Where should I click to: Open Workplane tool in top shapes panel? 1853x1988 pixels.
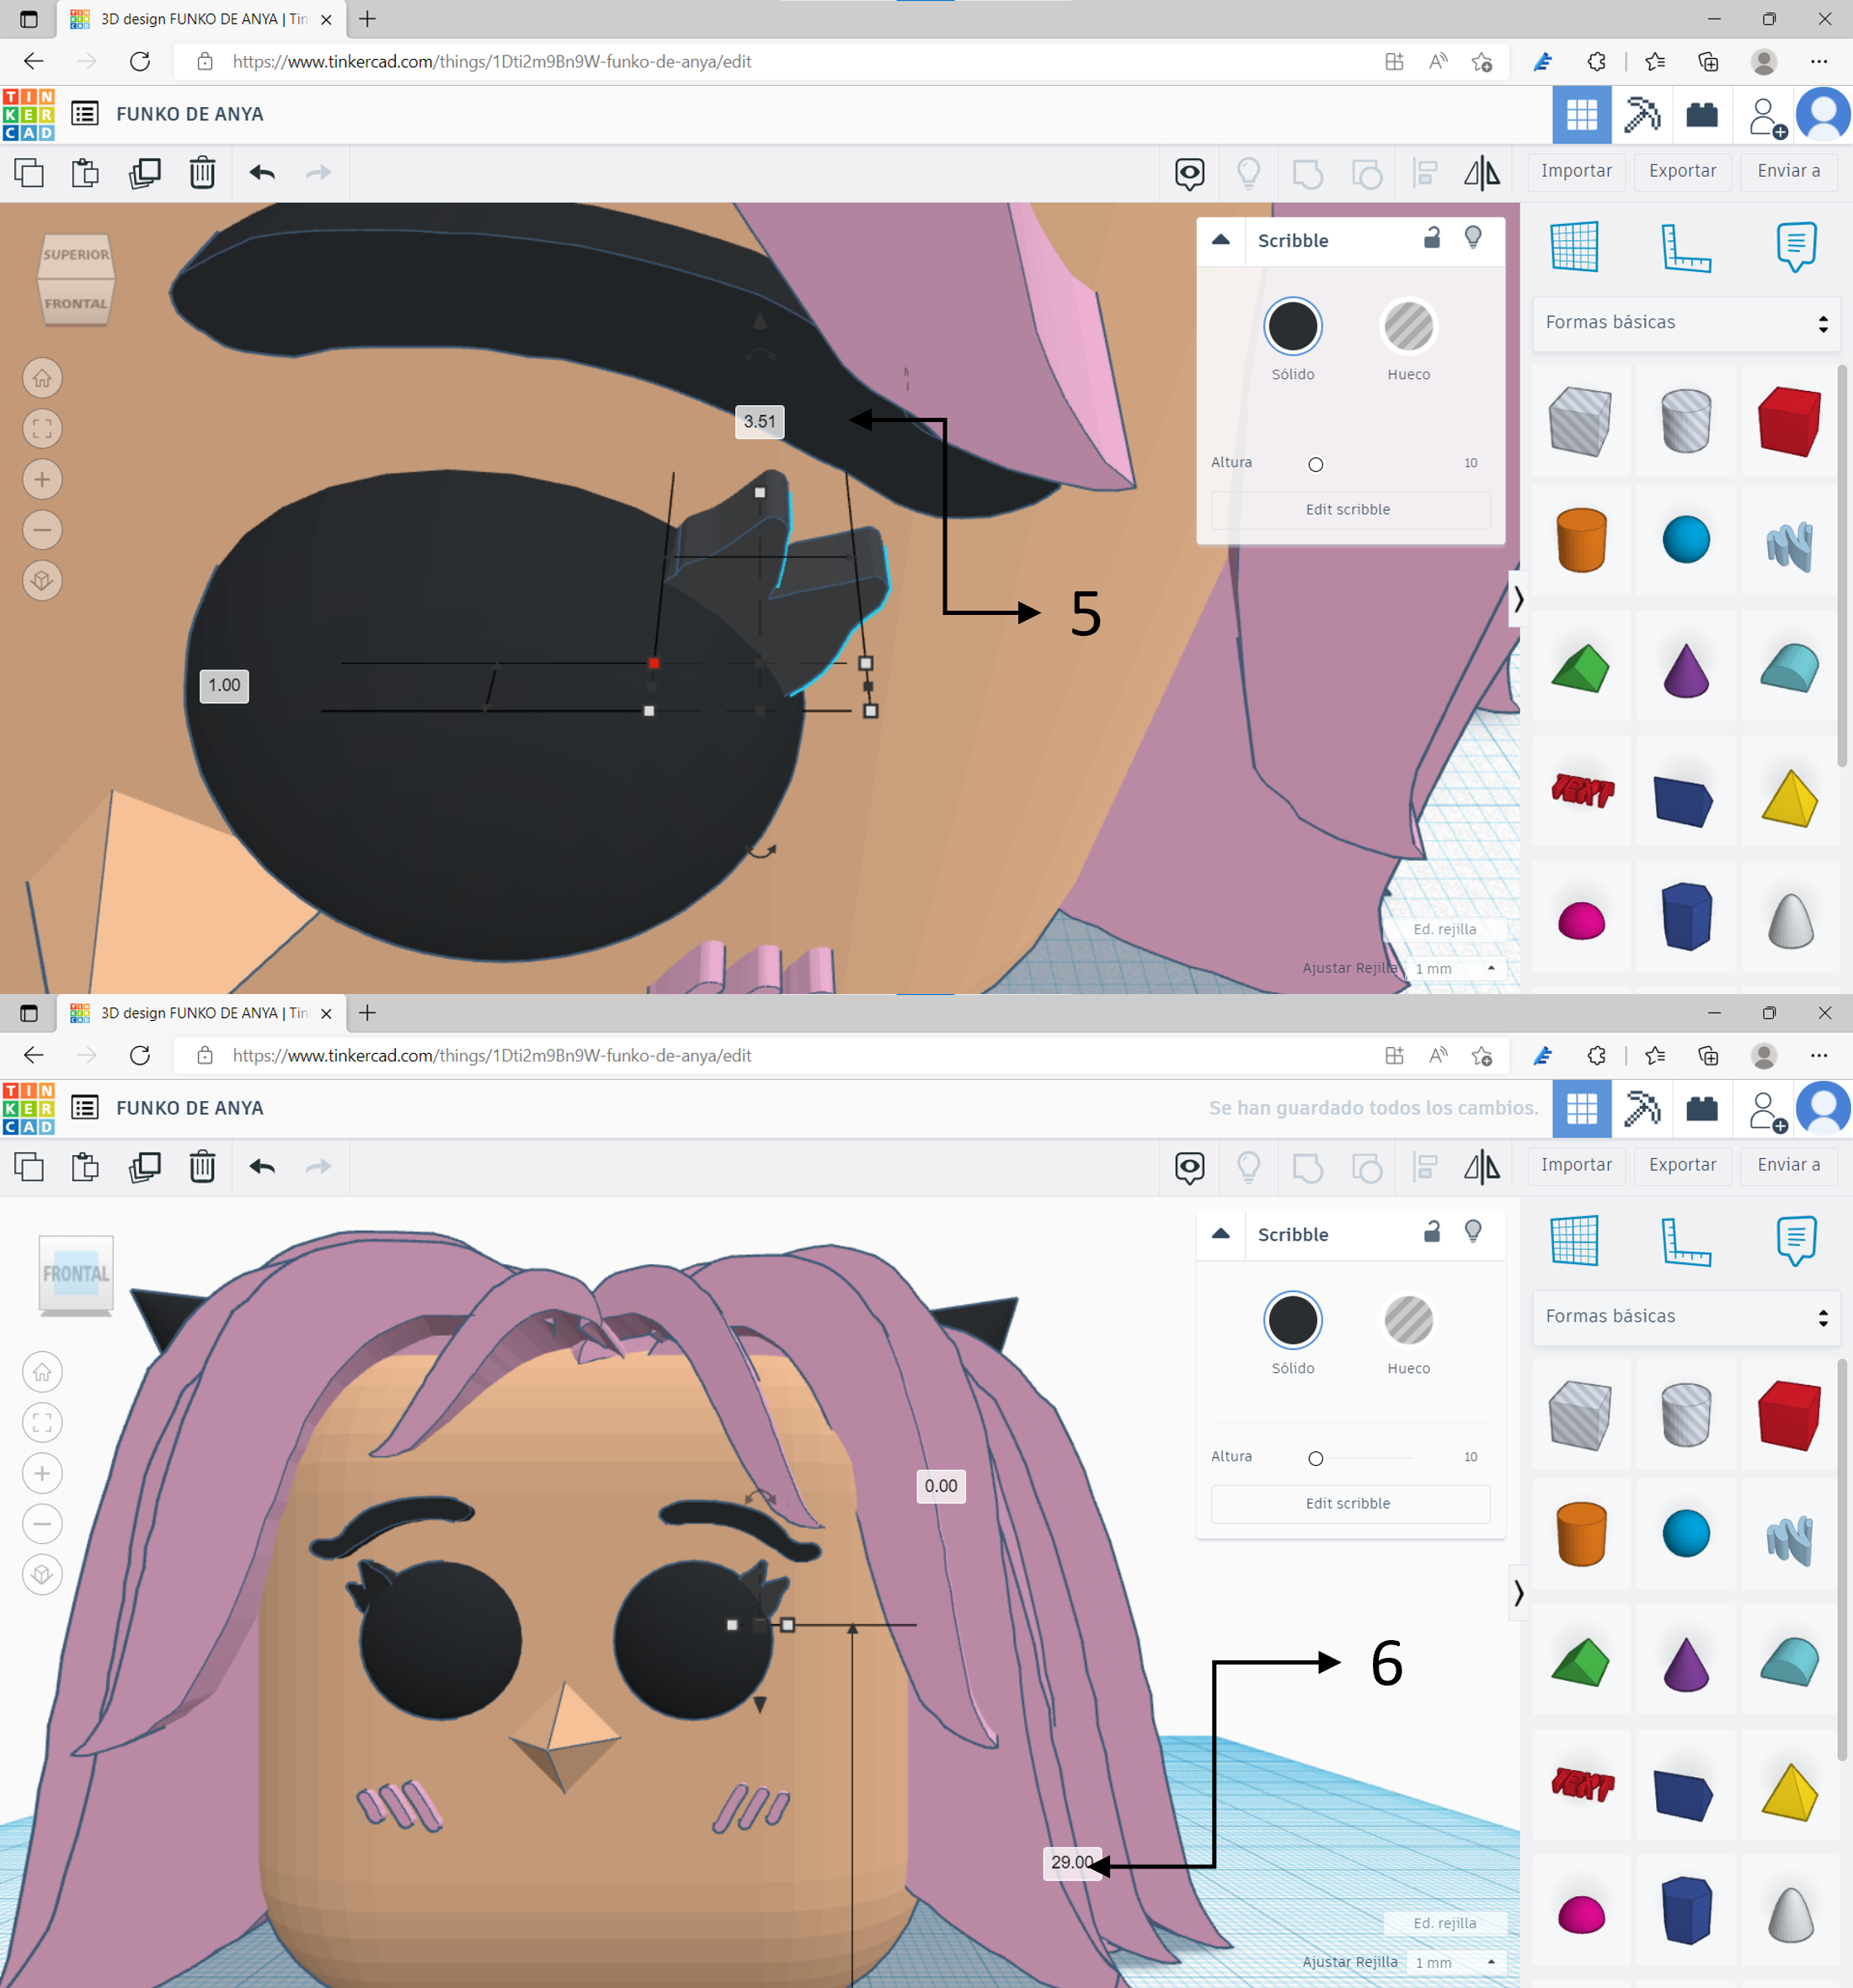[x=1574, y=247]
